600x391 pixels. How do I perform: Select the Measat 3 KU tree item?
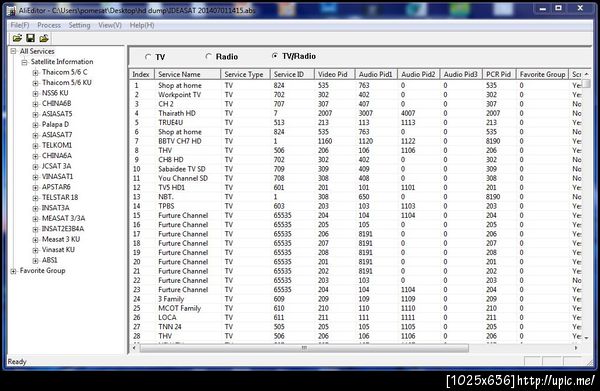point(61,239)
